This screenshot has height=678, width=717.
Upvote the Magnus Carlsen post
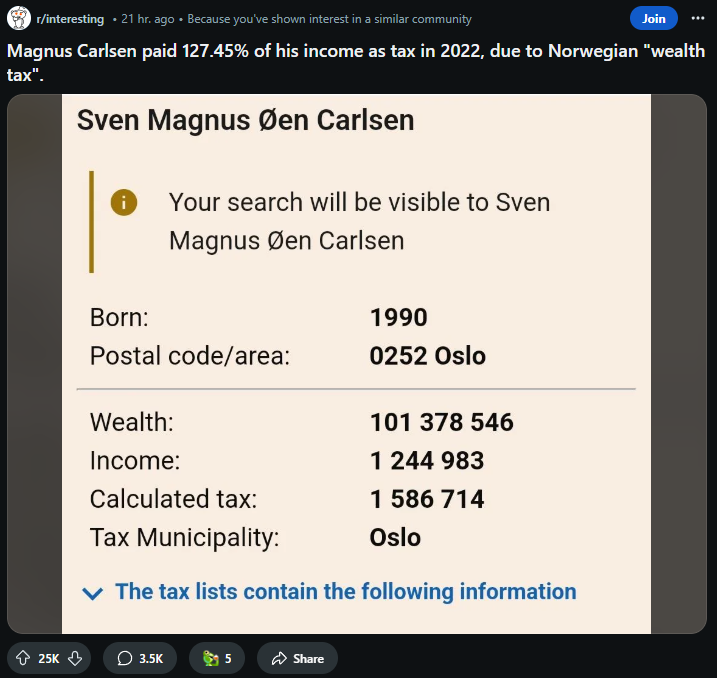pos(24,658)
